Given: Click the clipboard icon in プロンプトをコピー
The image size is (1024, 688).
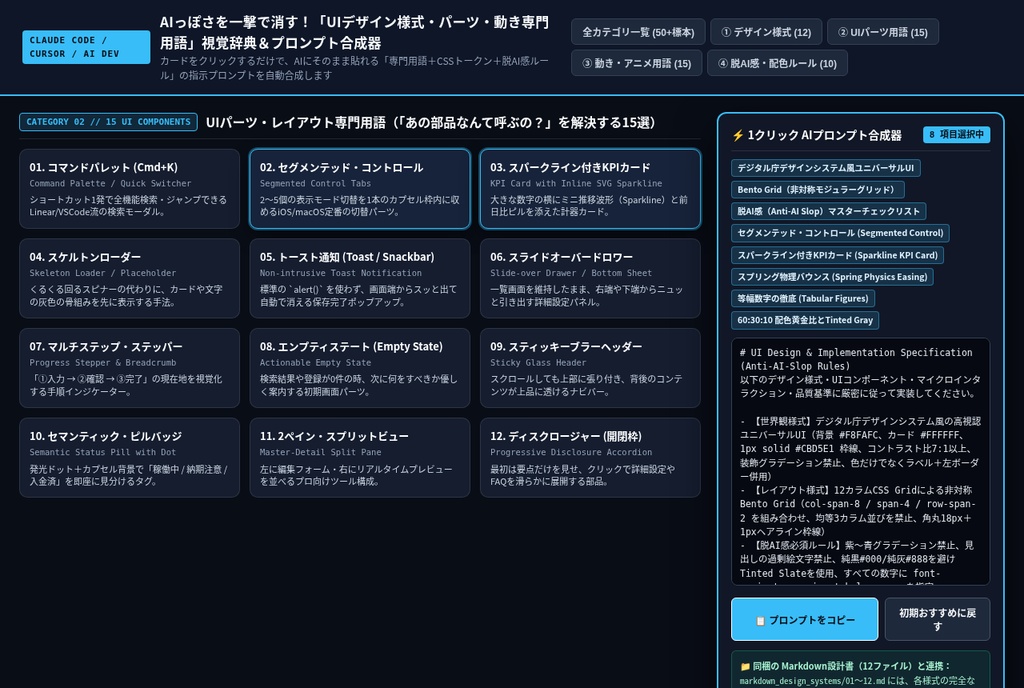Looking at the screenshot, I should coord(760,621).
